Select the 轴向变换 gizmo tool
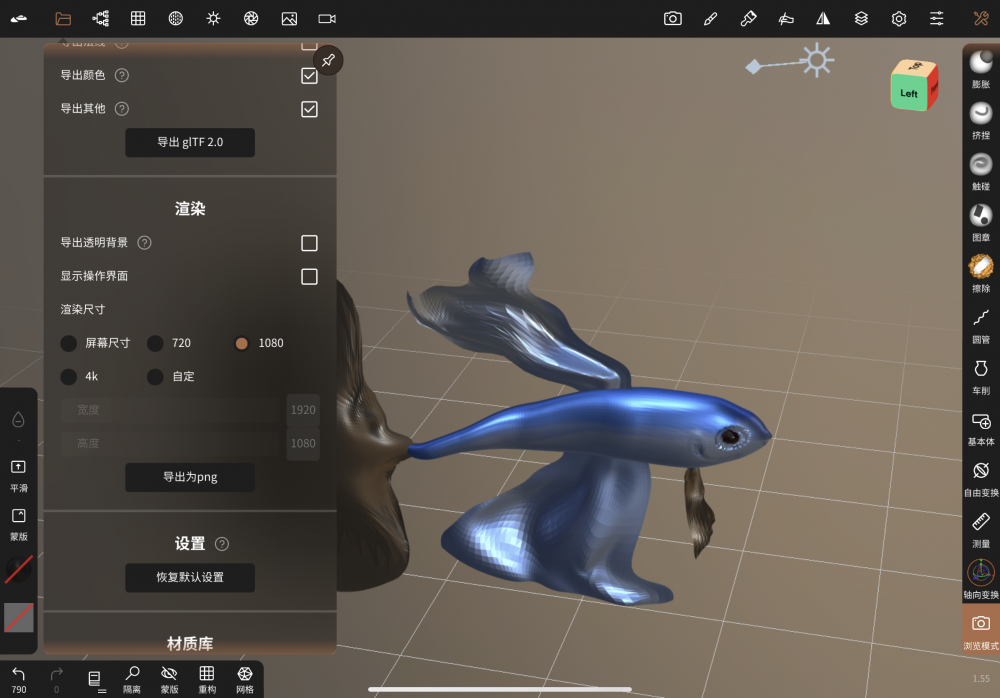 981,576
